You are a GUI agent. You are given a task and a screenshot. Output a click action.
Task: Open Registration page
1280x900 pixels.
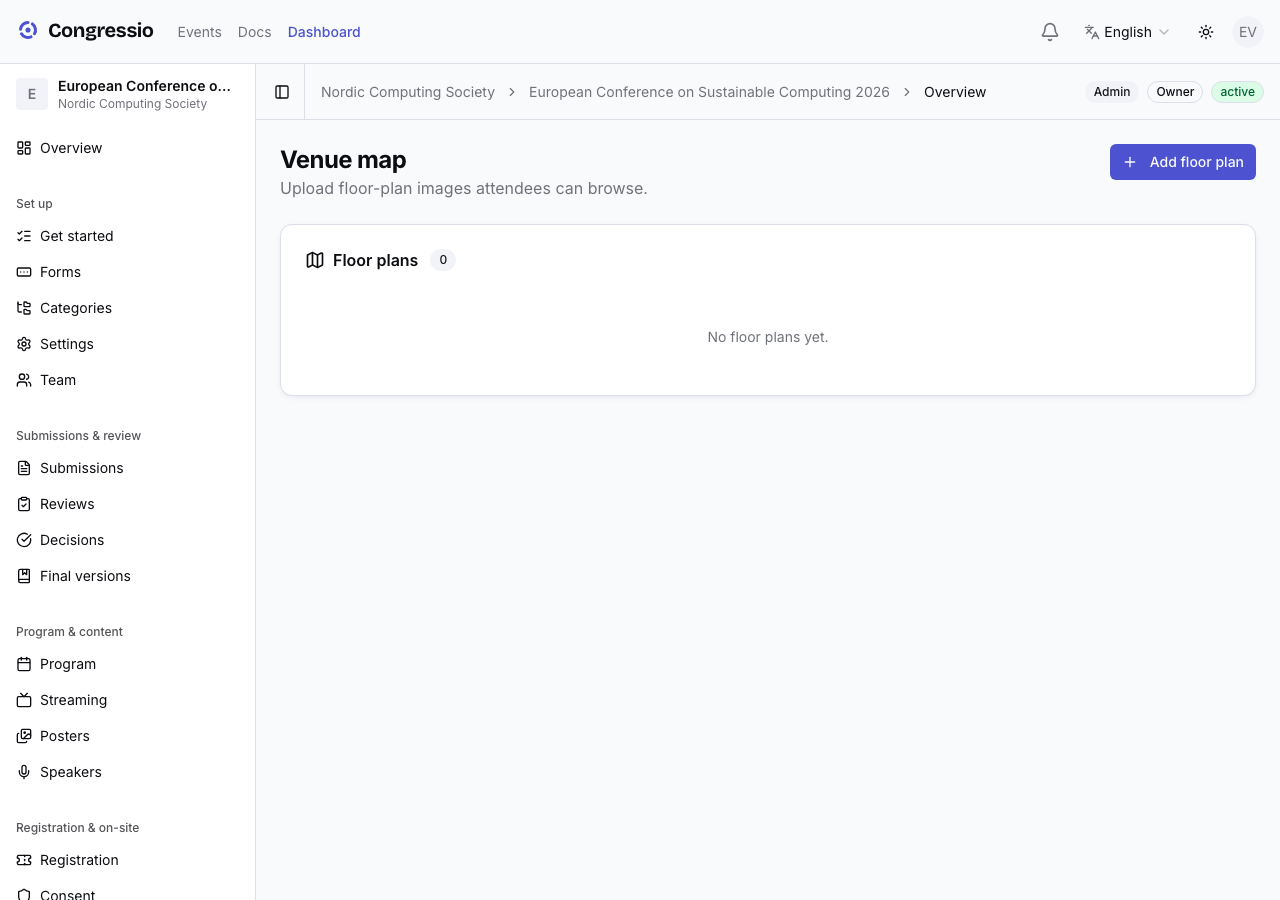(128, 860)
